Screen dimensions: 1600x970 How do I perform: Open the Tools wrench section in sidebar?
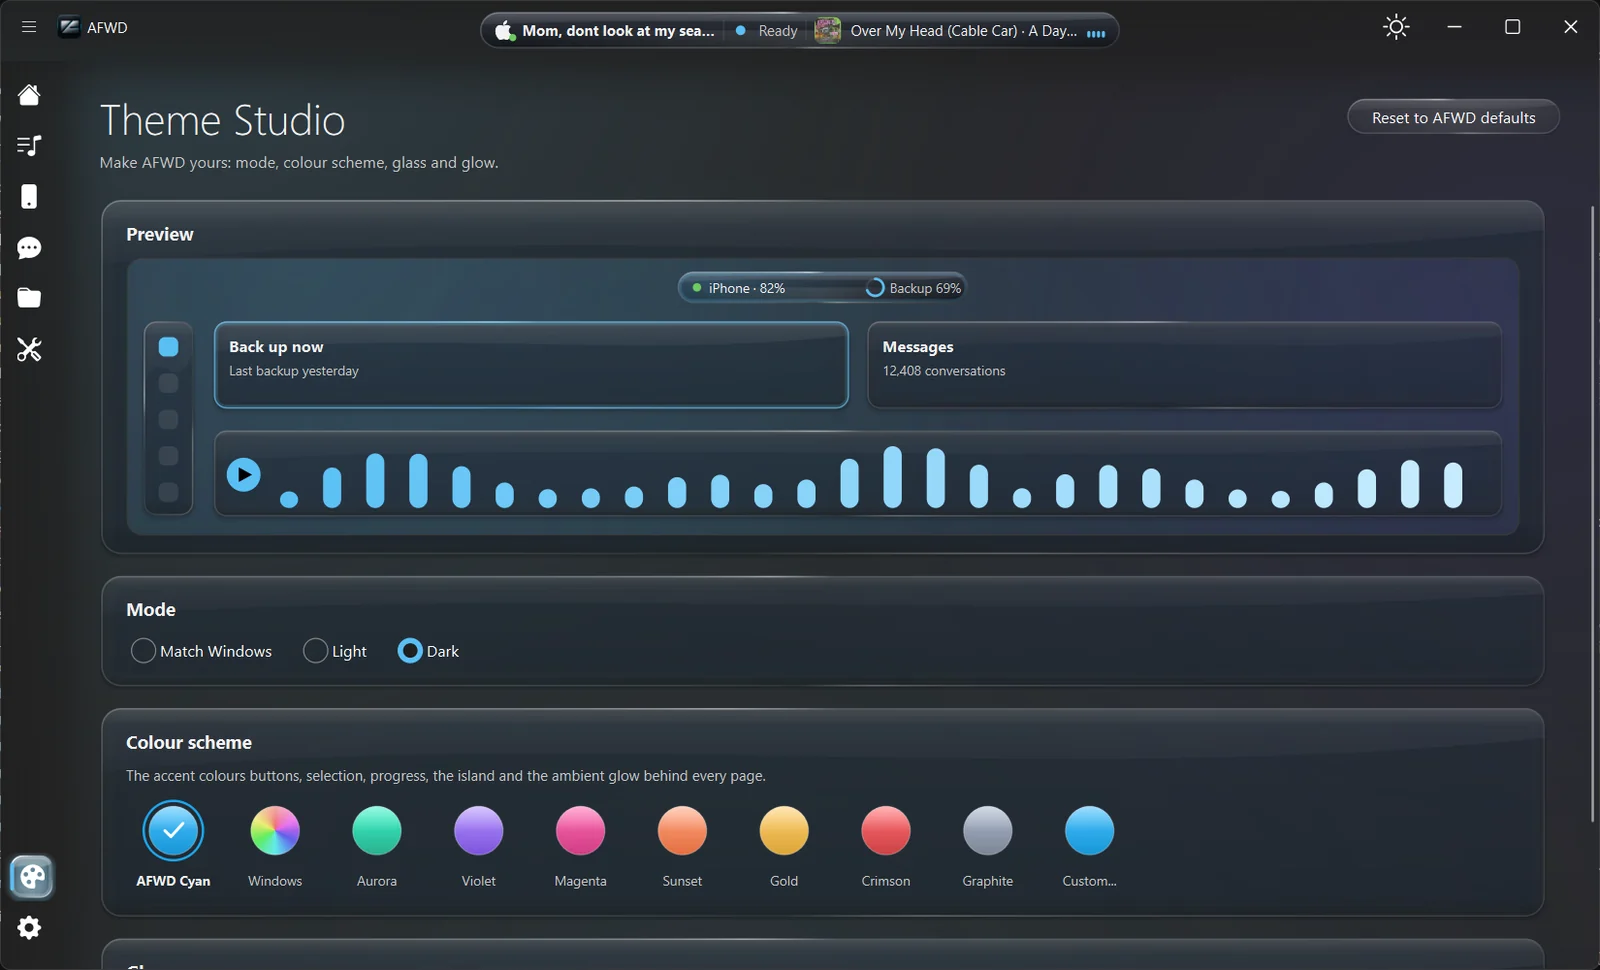29,349
